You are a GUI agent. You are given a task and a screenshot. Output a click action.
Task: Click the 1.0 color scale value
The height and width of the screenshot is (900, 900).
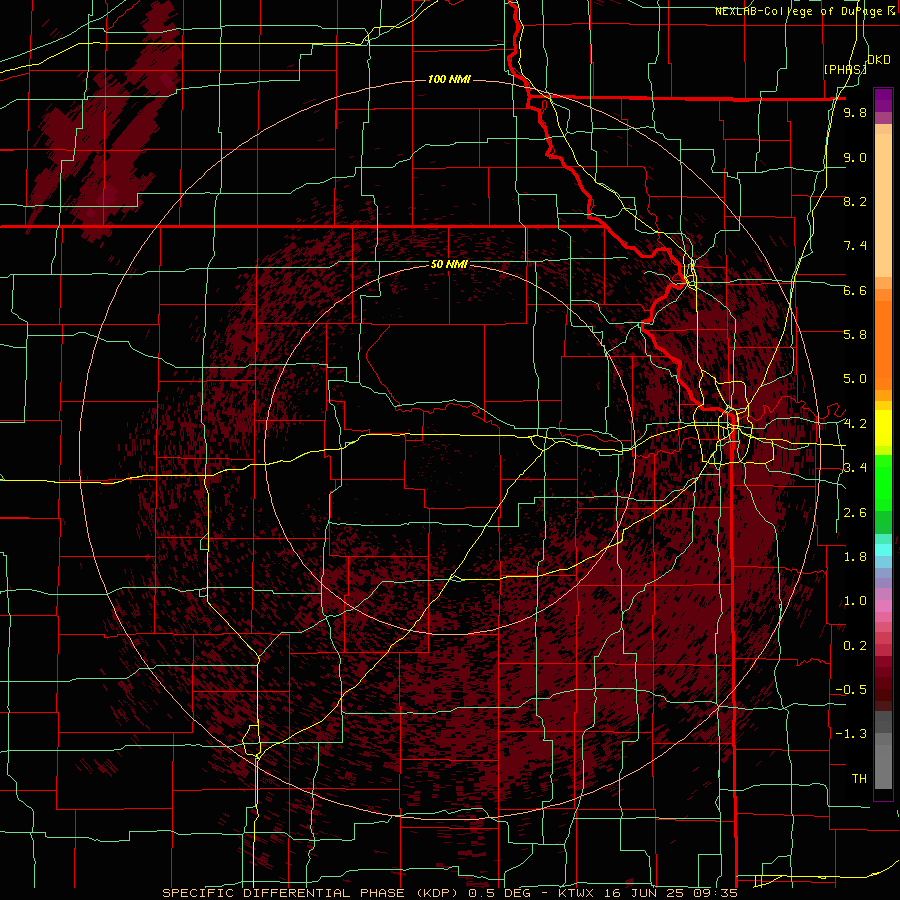(855, 601)
